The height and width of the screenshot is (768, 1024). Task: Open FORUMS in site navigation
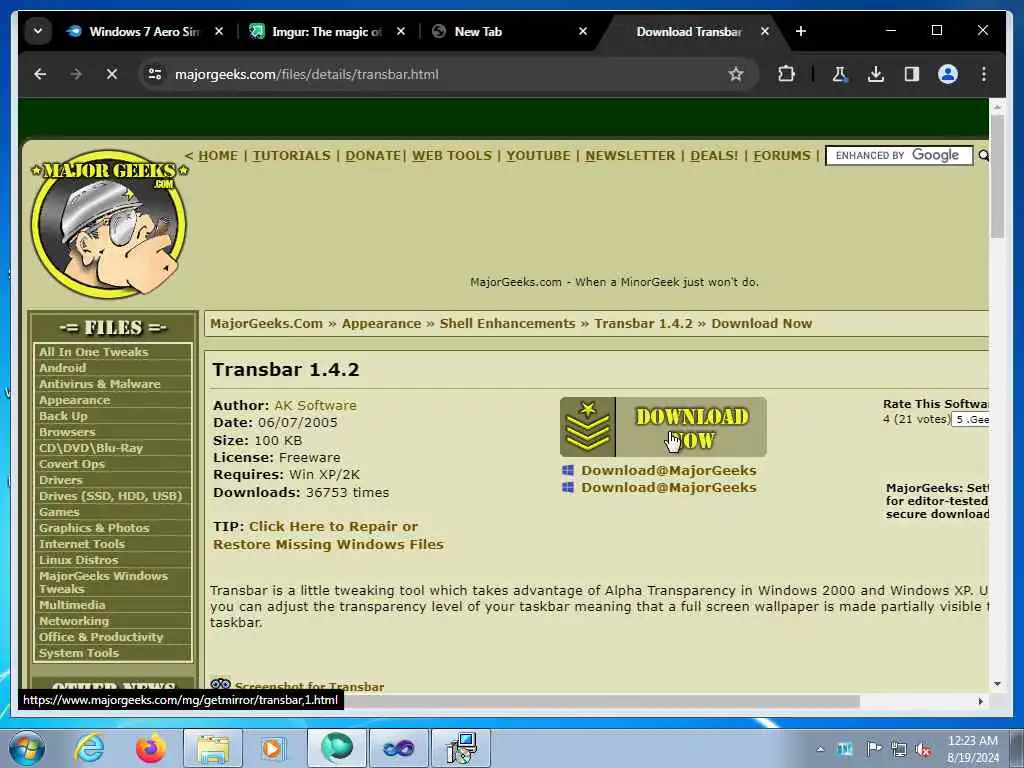click(x=782, y=155)
